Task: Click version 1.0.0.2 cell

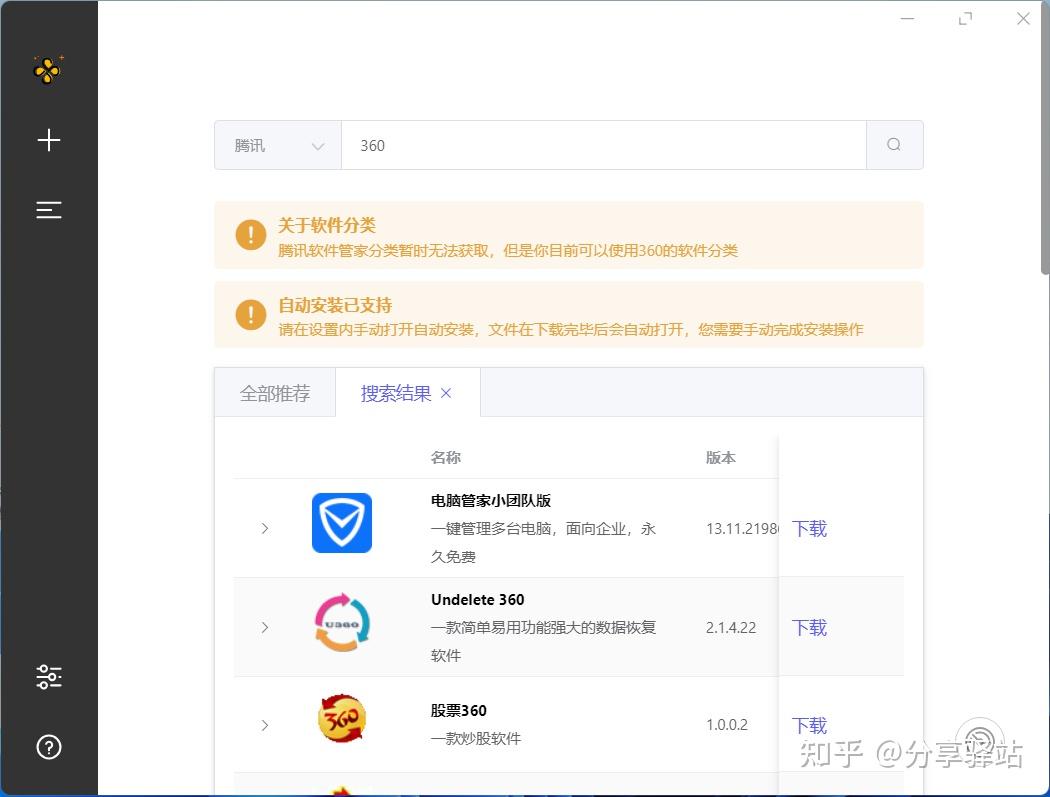Action: point(727,725)
